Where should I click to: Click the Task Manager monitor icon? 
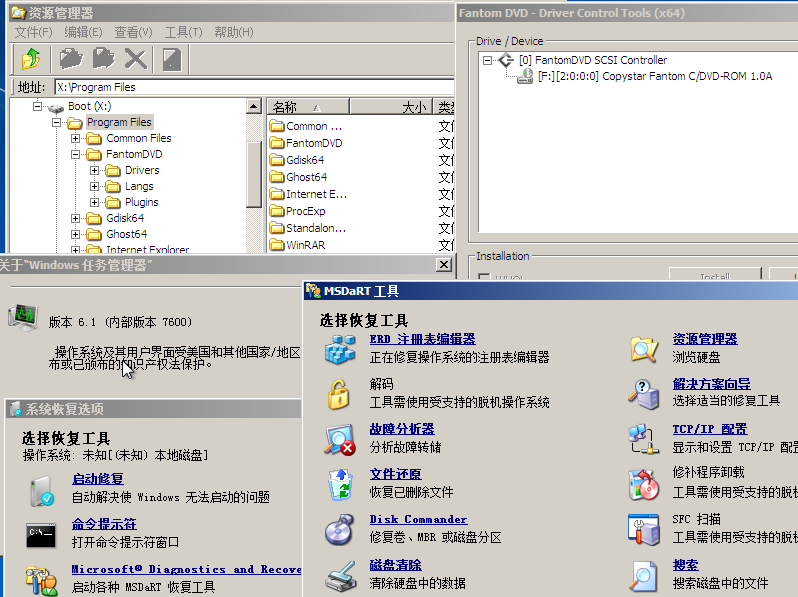[23, 318]
